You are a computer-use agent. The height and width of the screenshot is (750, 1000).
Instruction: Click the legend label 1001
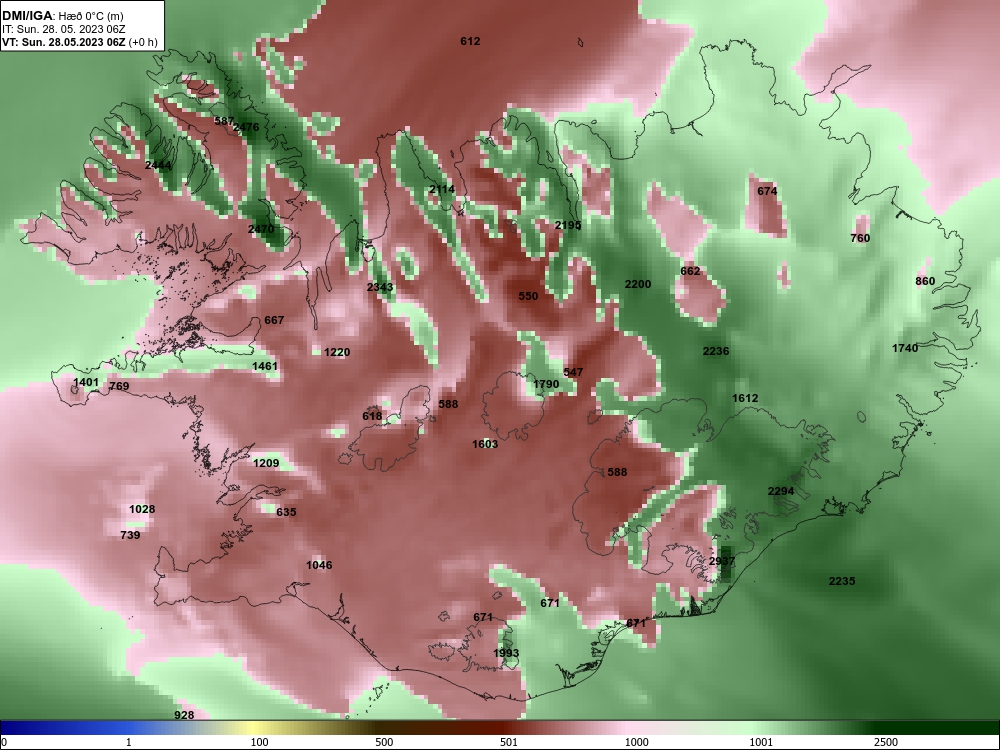pyautogui.click(x=761, y=743)
